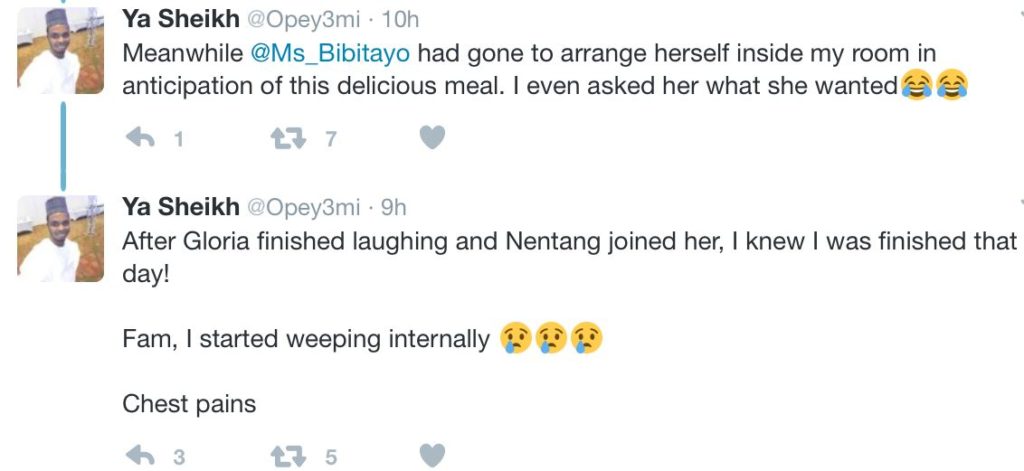Click the reply arrow on the 9h tweet

[138, 457]
